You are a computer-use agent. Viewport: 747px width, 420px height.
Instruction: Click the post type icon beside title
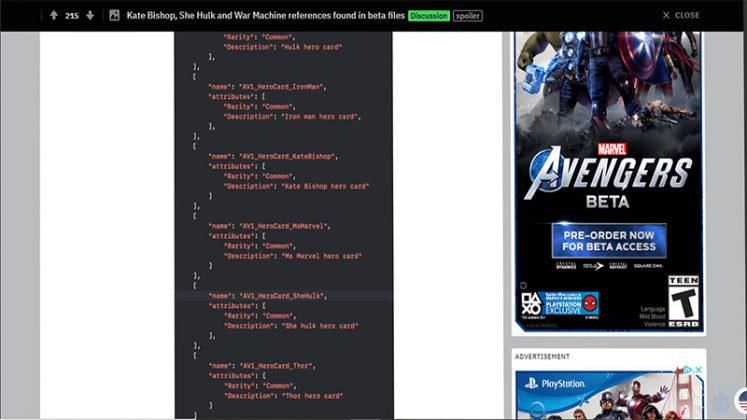[x=114, y=15]
